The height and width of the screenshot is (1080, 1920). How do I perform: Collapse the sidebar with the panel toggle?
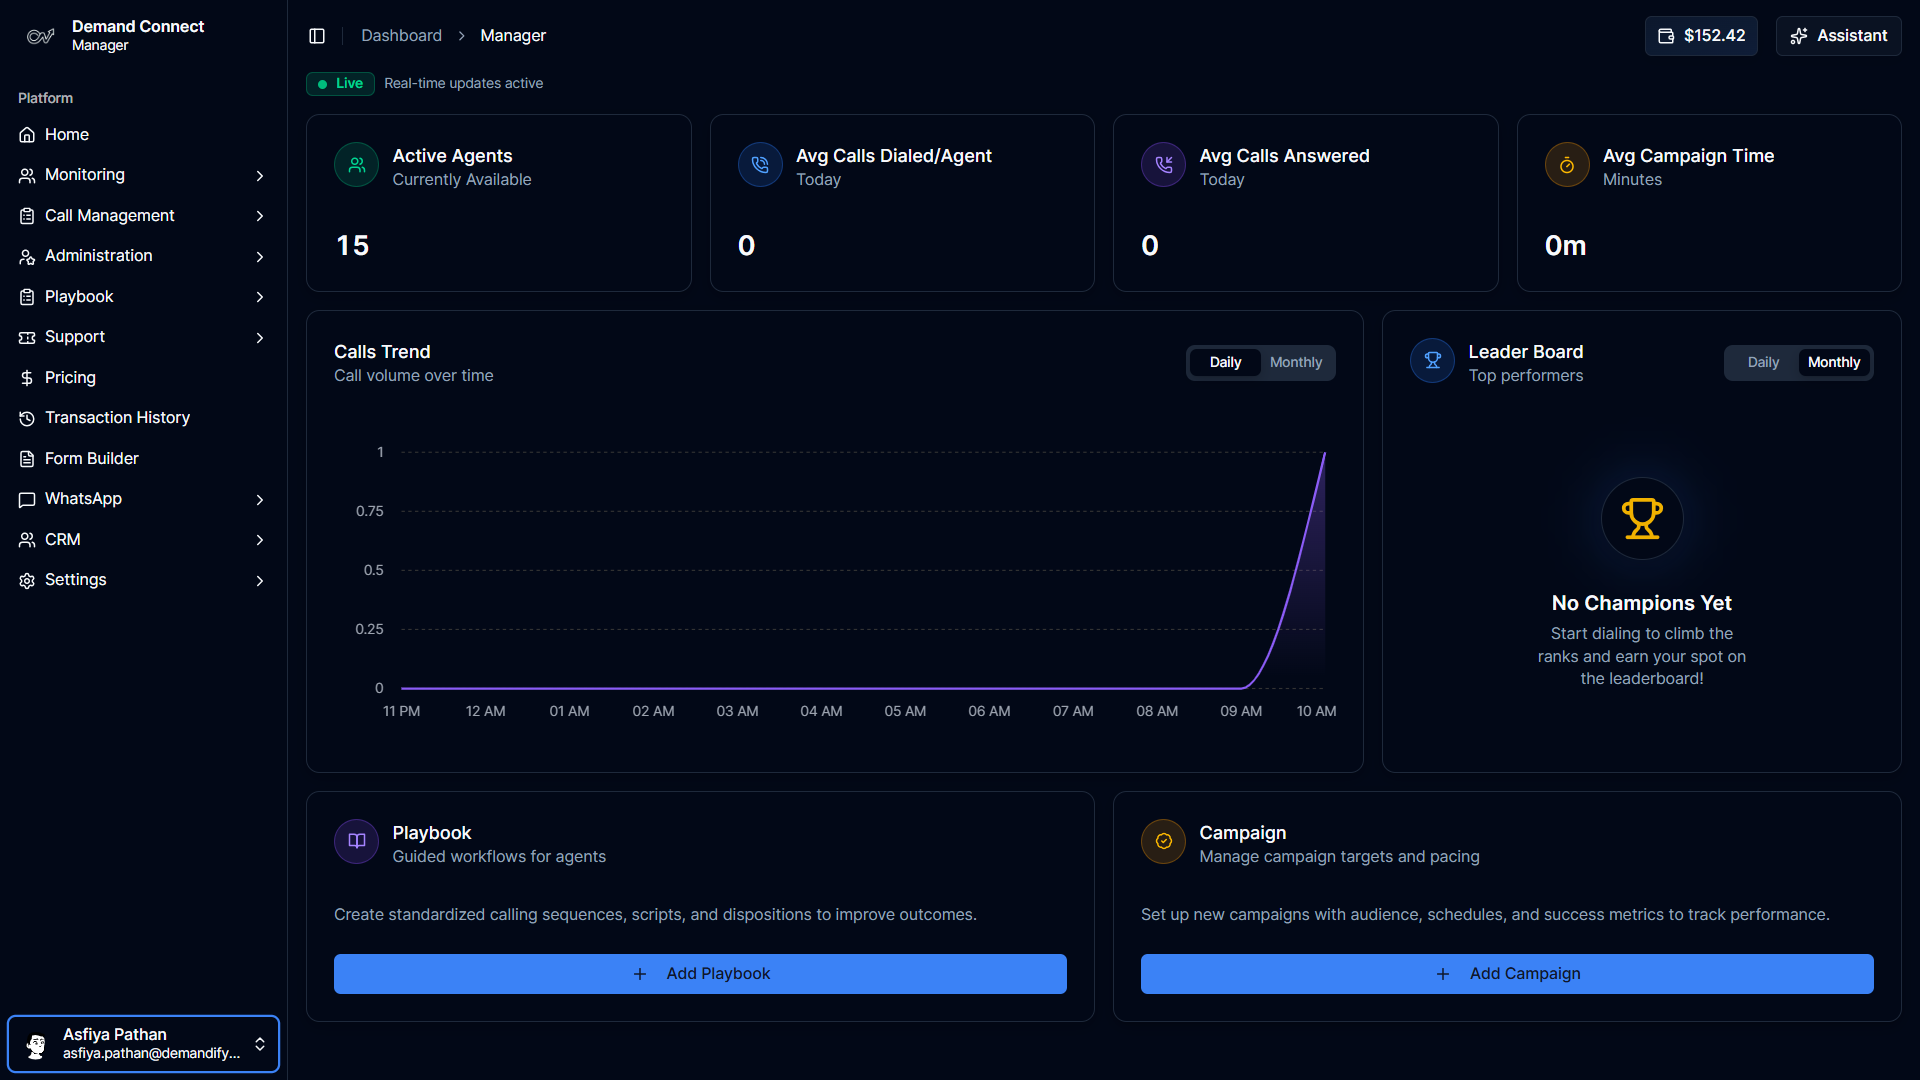(317, 35)
